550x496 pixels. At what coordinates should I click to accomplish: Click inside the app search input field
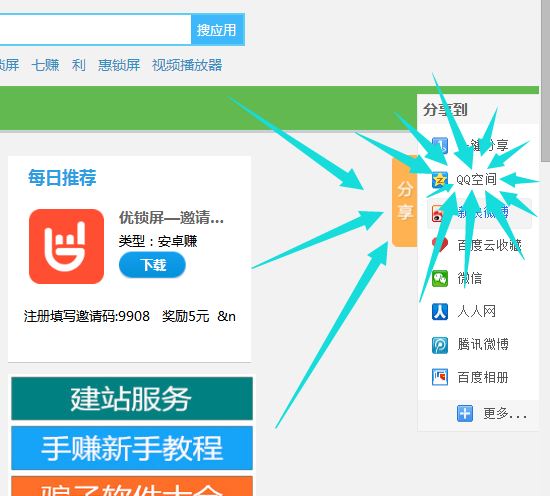coord(95,30)
